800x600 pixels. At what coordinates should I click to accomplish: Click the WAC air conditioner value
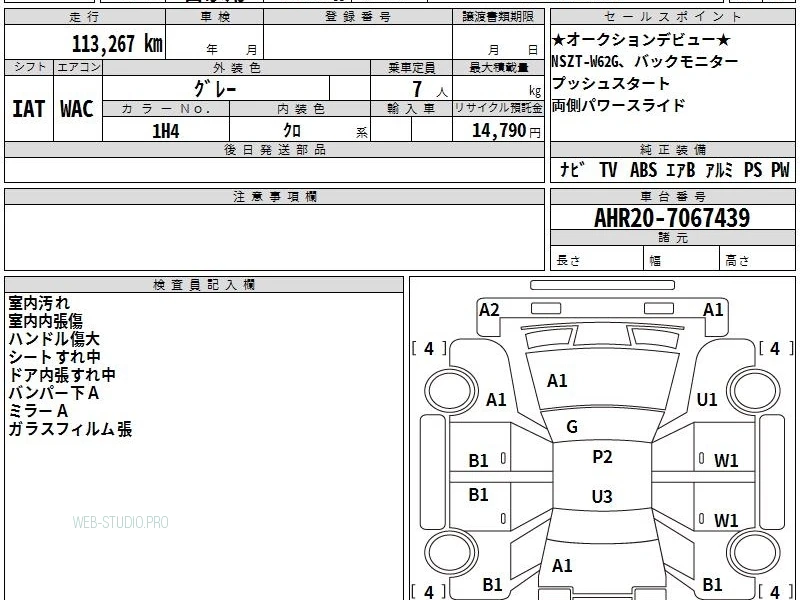coord(77,109)
